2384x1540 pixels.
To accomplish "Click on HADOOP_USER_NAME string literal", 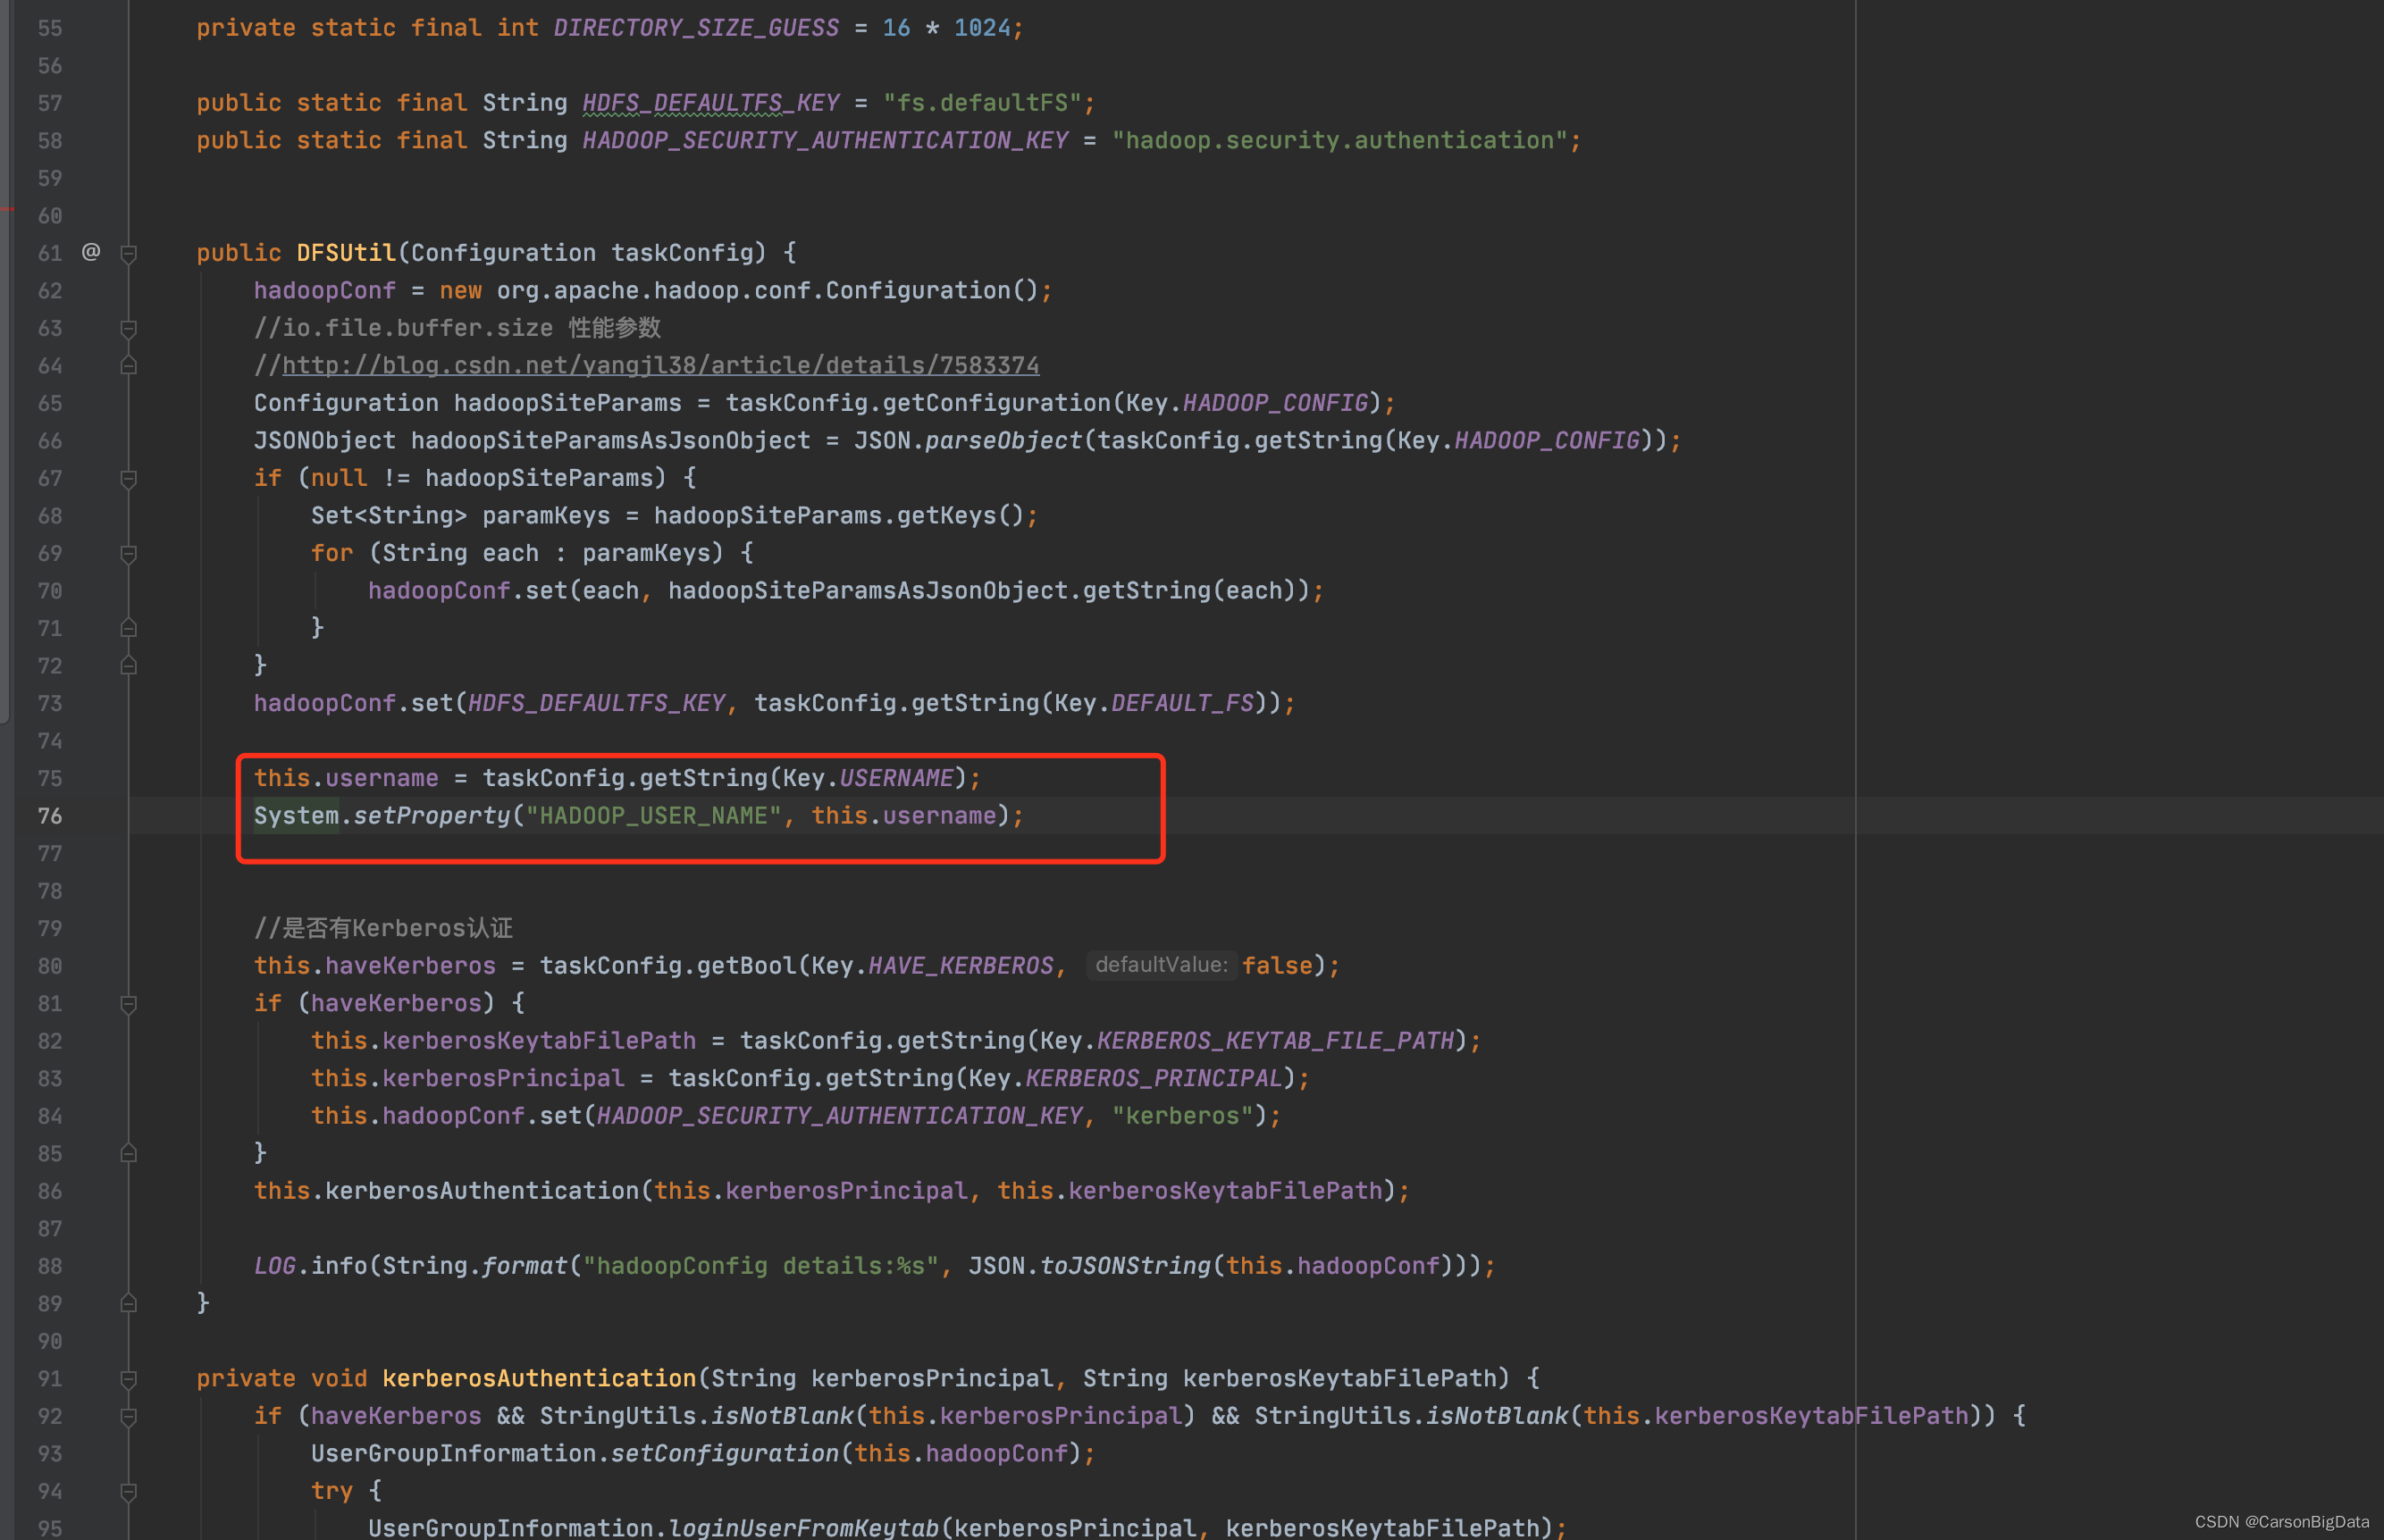I will (x=654, y=816).
